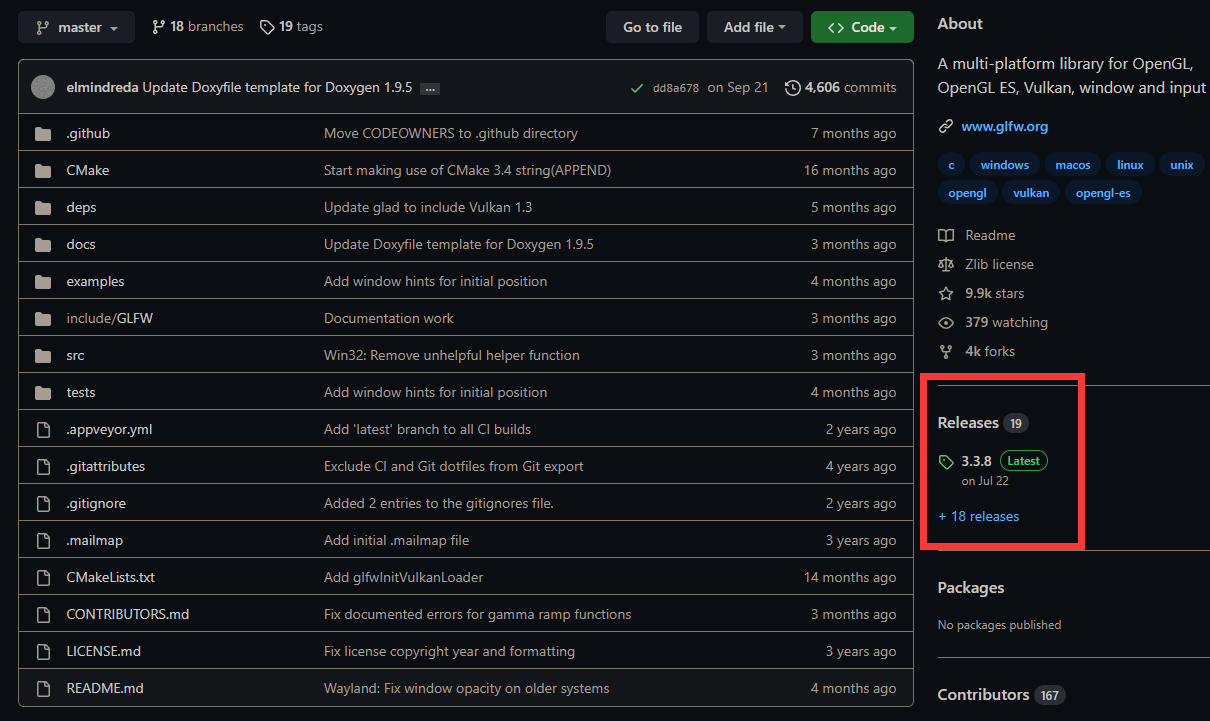Expand the commit message ellipsis button
Screen dimensions: 1210x721
click(x=430, y=88)
